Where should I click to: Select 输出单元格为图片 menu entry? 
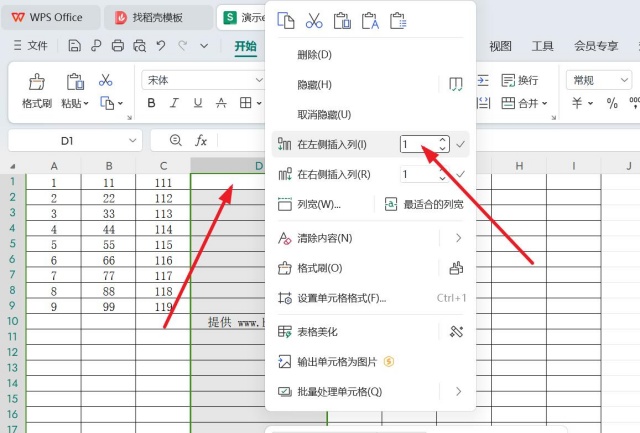[337, 362]
